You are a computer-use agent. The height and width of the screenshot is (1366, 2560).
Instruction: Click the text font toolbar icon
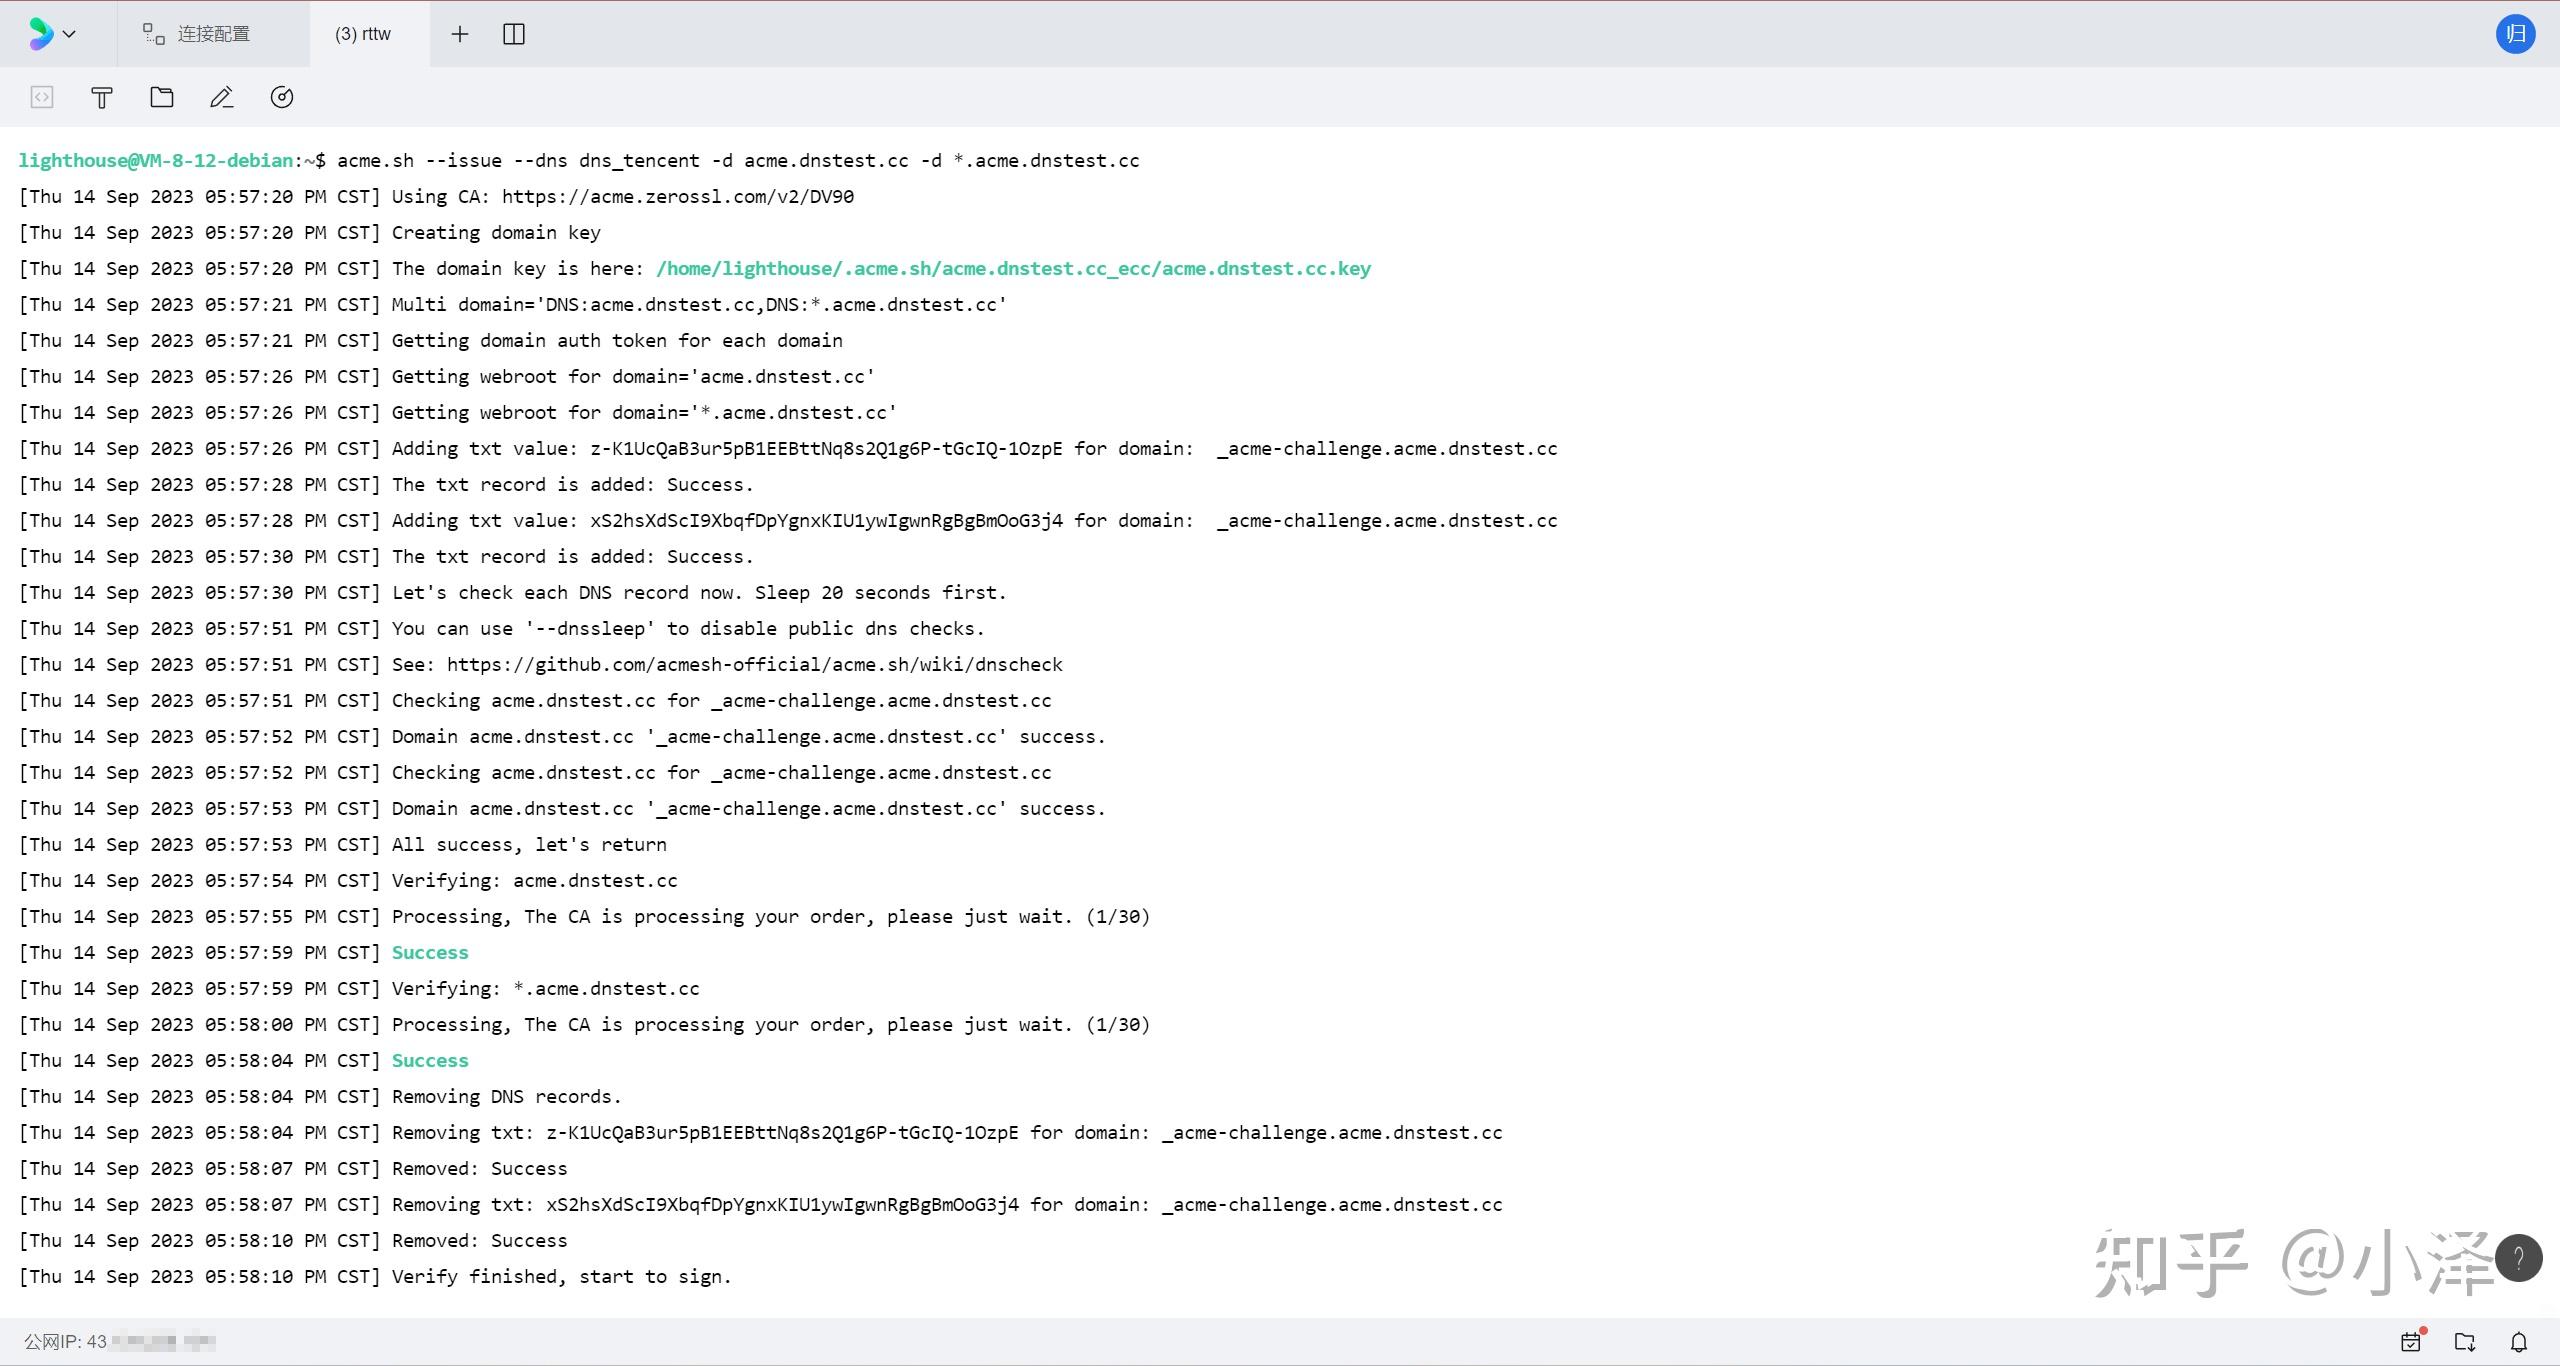(x=102, y=97)
